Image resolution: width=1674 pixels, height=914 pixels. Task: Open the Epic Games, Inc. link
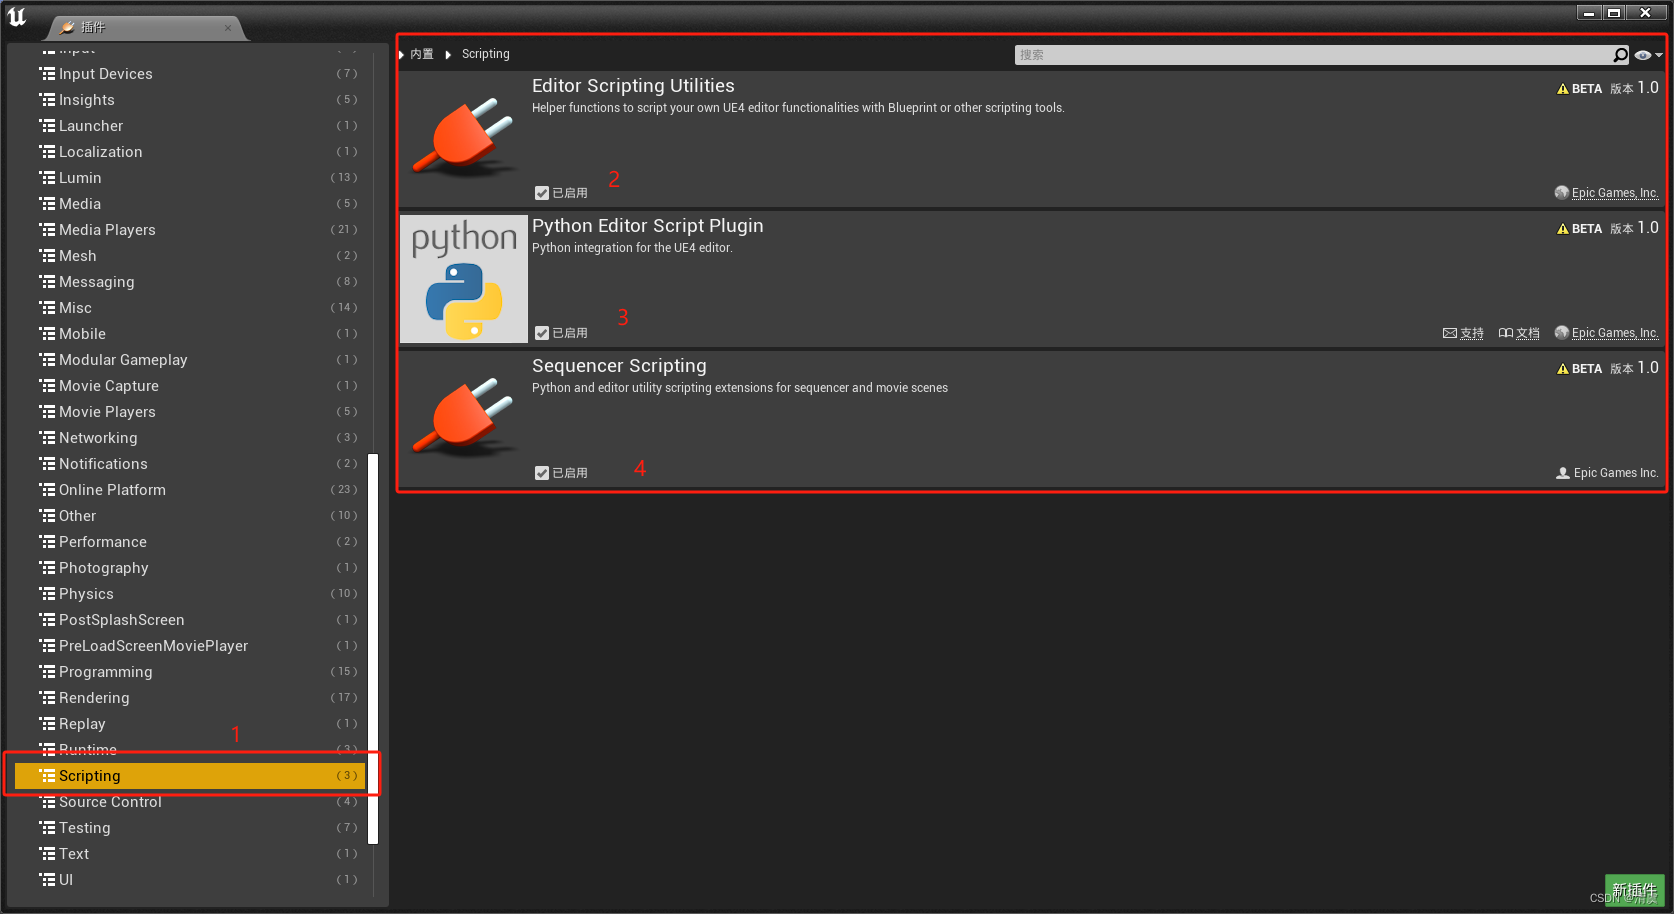point(1614,193)
